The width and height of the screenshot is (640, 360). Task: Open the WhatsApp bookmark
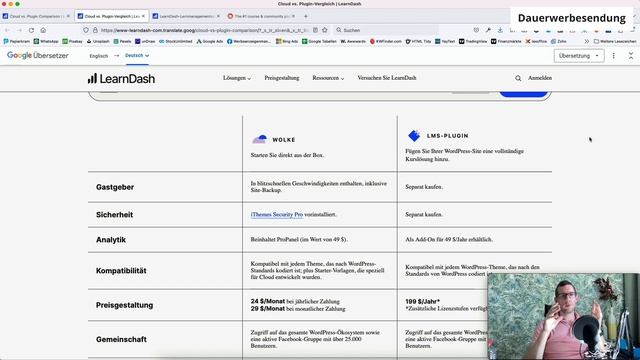46,41
